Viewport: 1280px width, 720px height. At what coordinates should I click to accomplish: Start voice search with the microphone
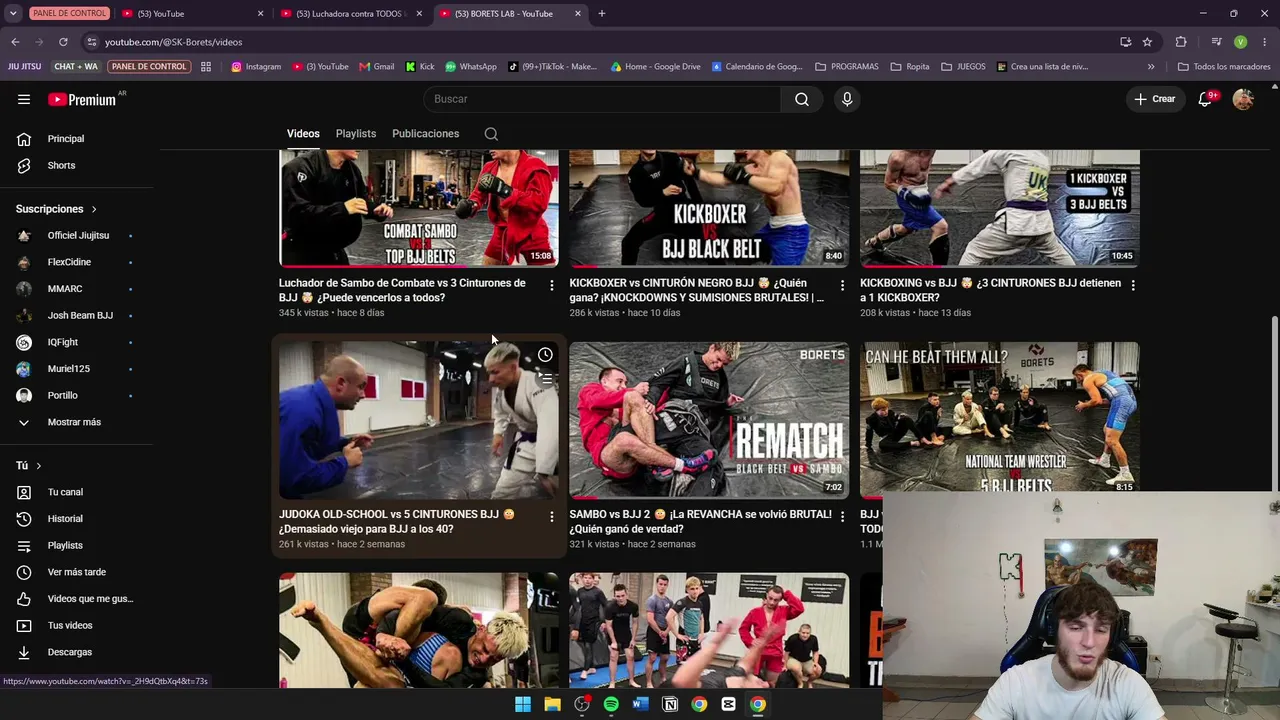(847, 99)
